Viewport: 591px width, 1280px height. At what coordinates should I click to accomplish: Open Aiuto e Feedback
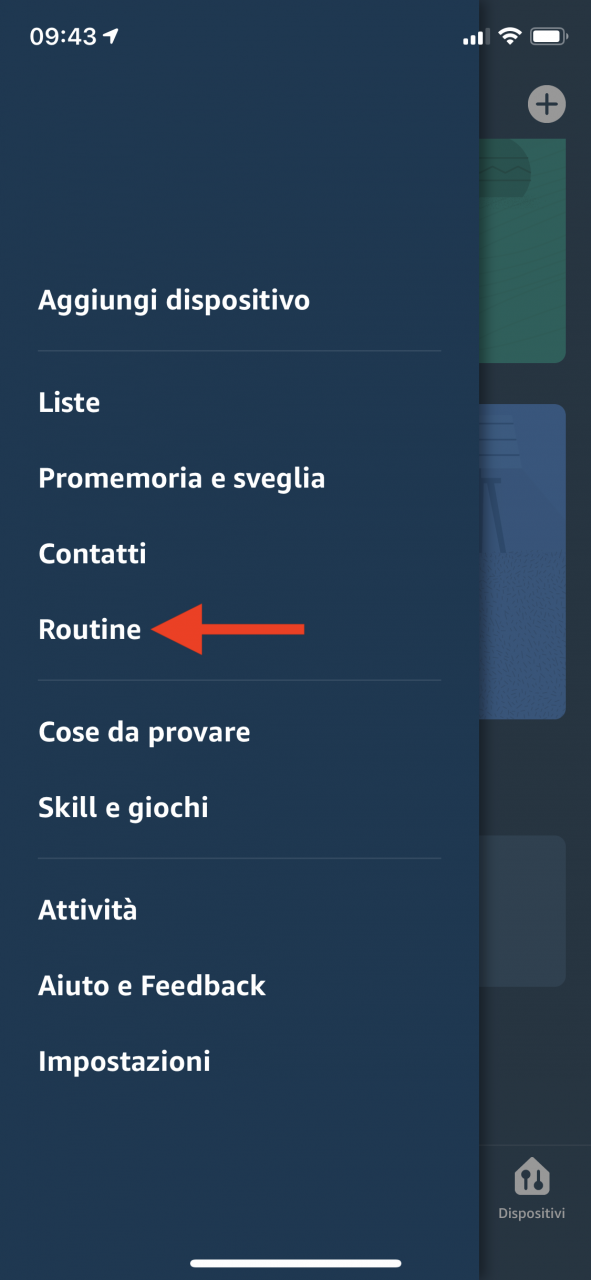pos(152,985)
